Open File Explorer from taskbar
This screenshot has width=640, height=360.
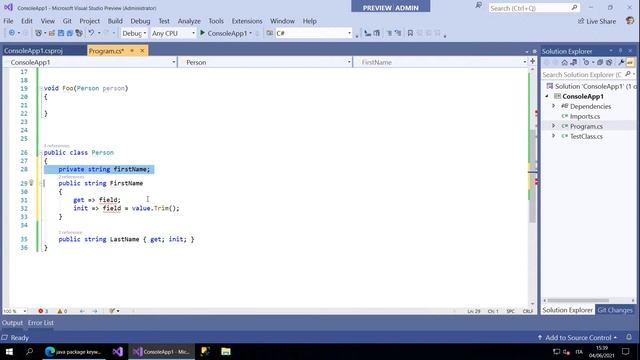tap(226, 351)
